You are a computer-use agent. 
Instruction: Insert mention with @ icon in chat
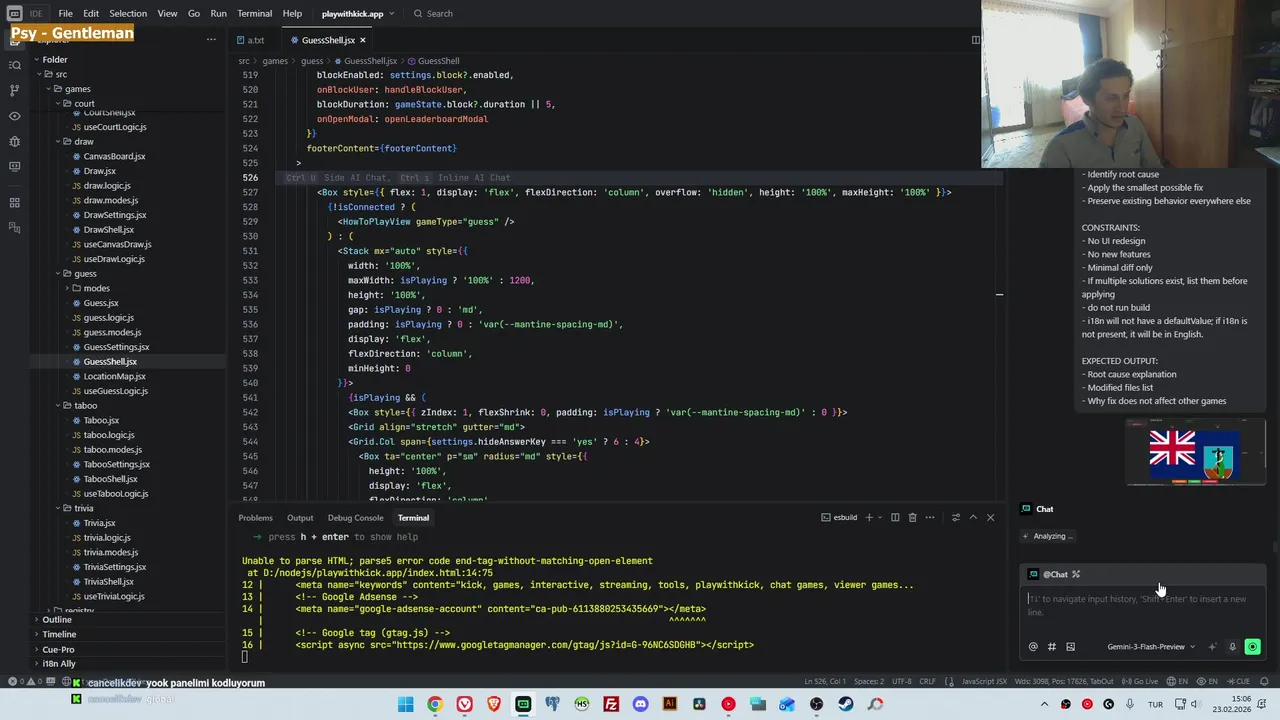click(1033, 647)
